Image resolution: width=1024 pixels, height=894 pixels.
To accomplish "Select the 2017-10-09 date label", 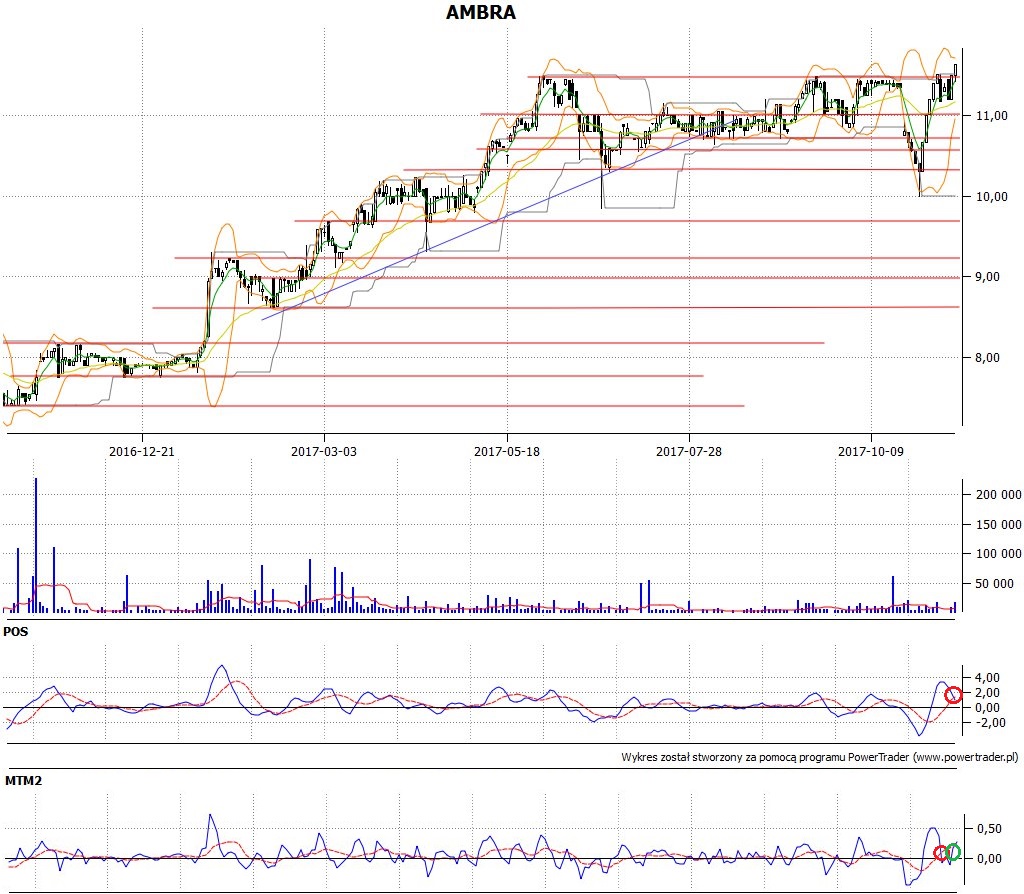I will [x=871, y=451].
